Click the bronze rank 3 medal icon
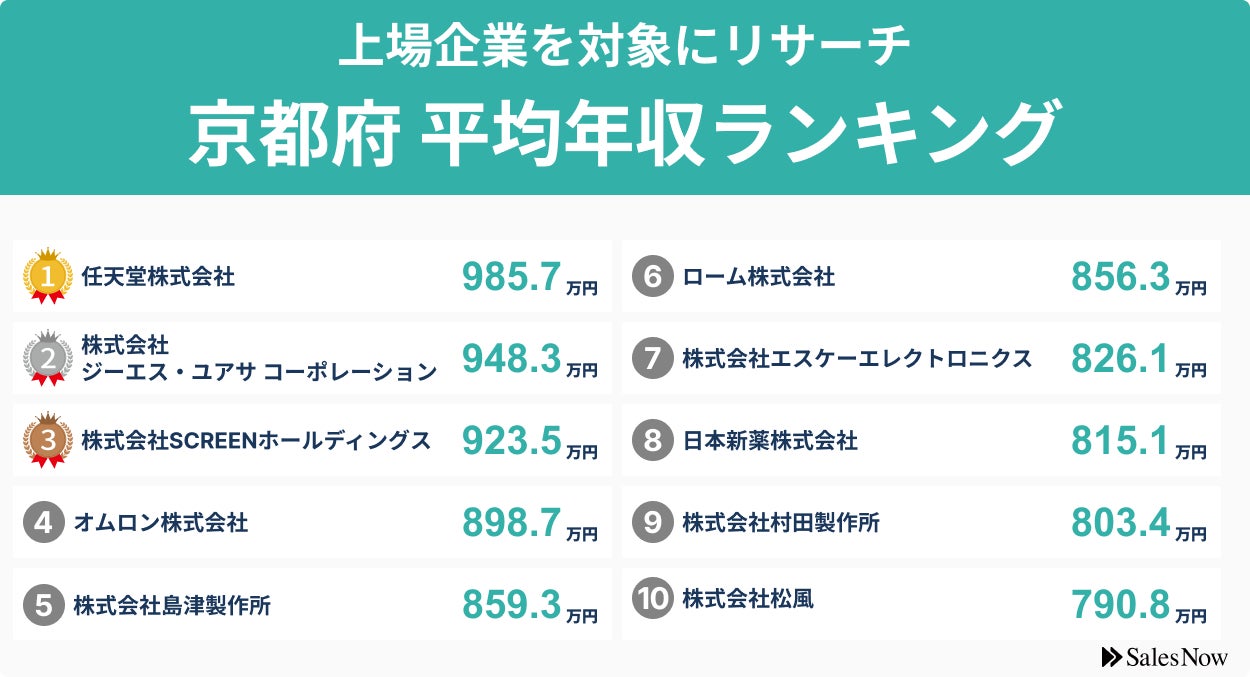The image size is (1250, 677). (48, 439)
